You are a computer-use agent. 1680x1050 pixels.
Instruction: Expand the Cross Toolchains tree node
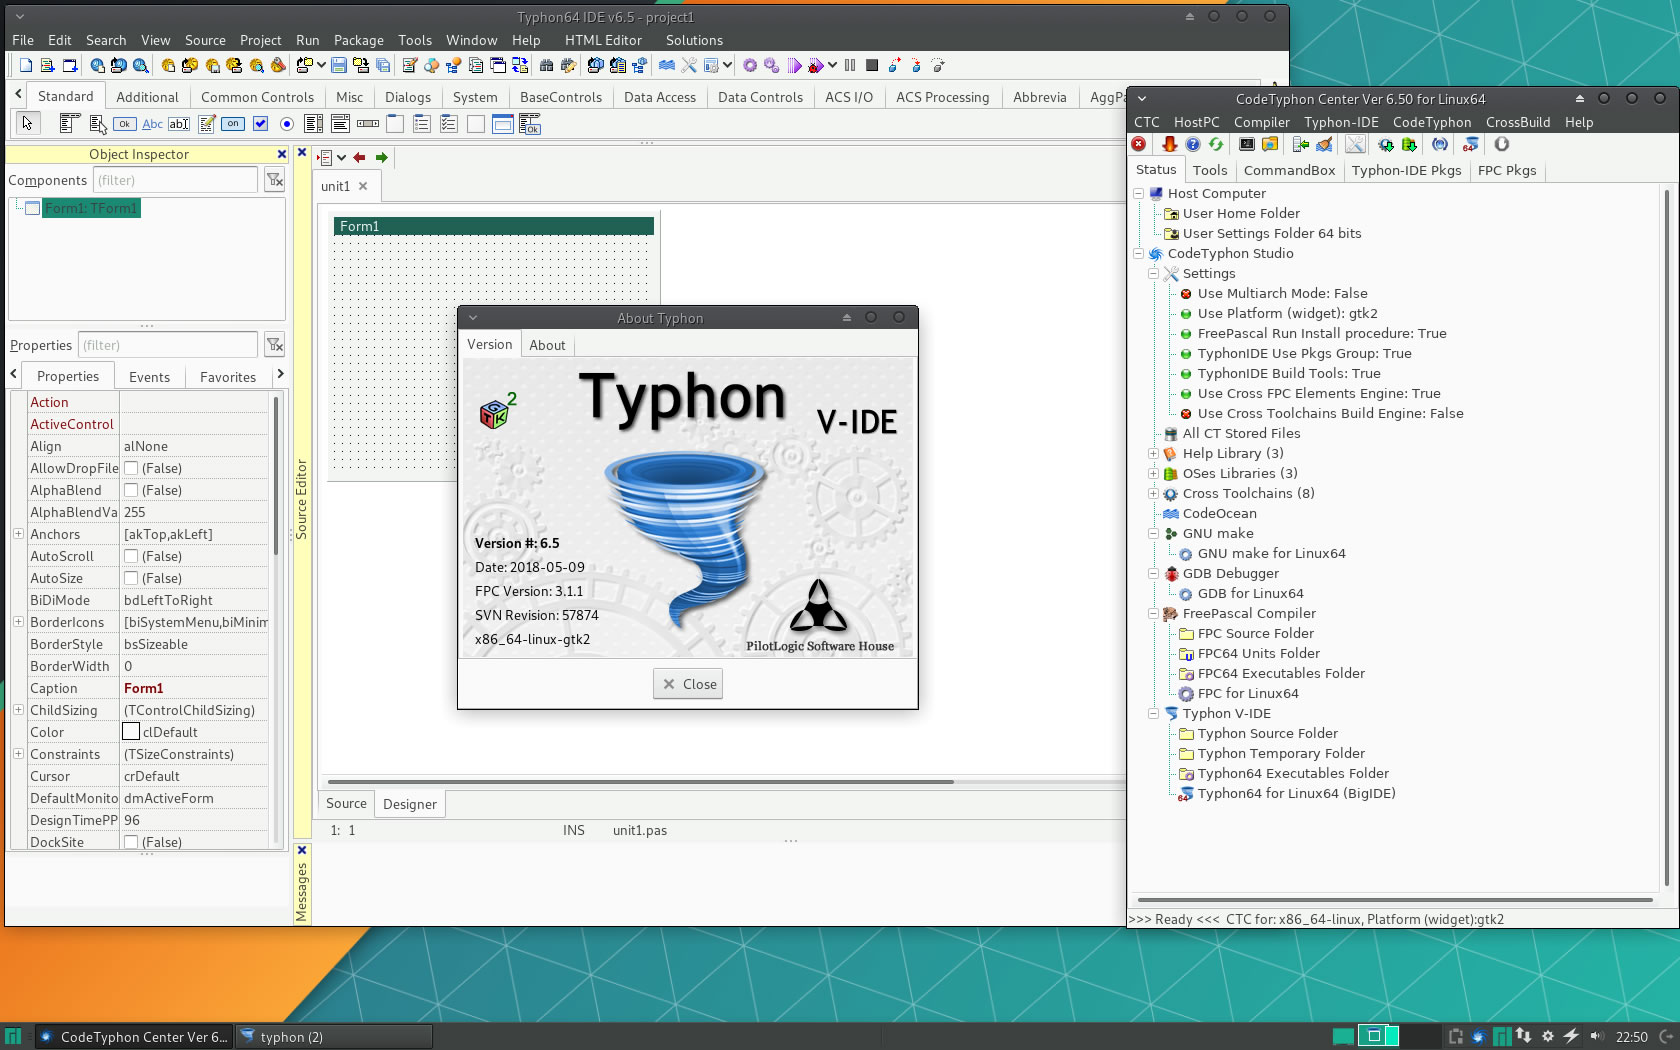pos(1153,493)
